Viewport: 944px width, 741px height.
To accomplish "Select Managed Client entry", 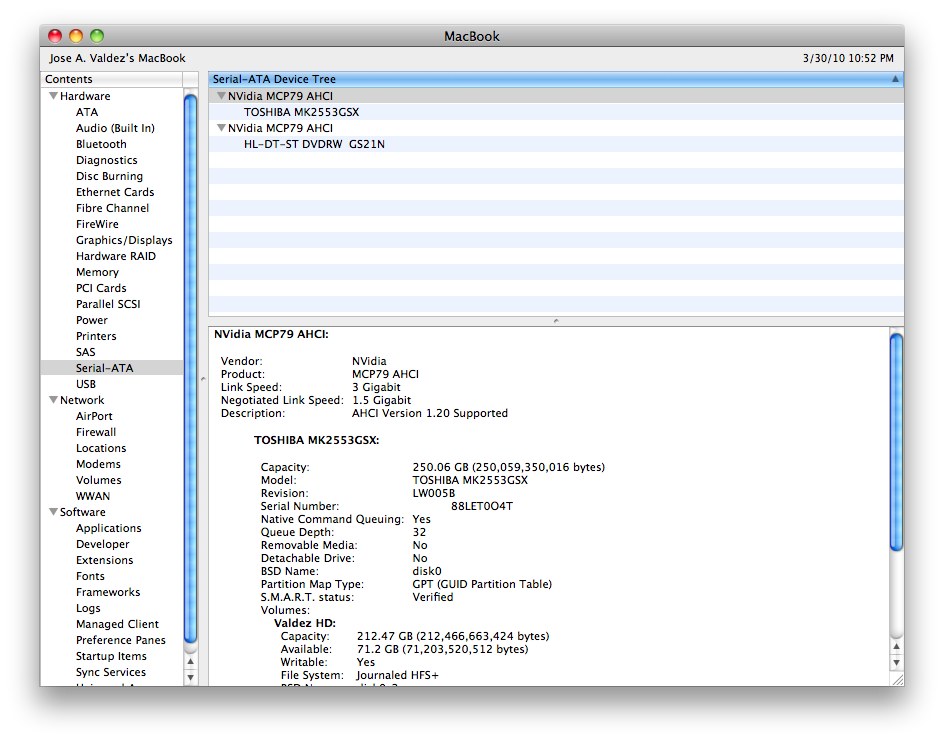I will 117,624.
